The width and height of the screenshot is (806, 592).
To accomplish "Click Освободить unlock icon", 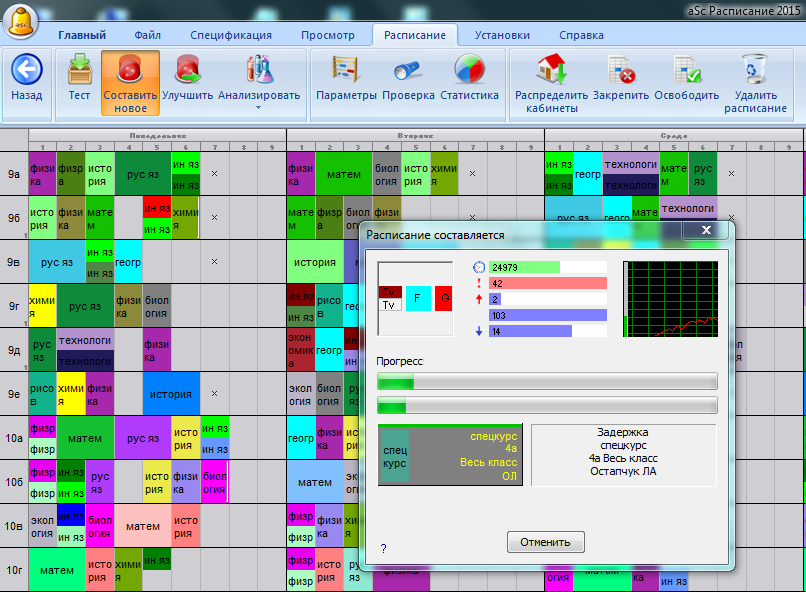I will (x=687, y=70).
